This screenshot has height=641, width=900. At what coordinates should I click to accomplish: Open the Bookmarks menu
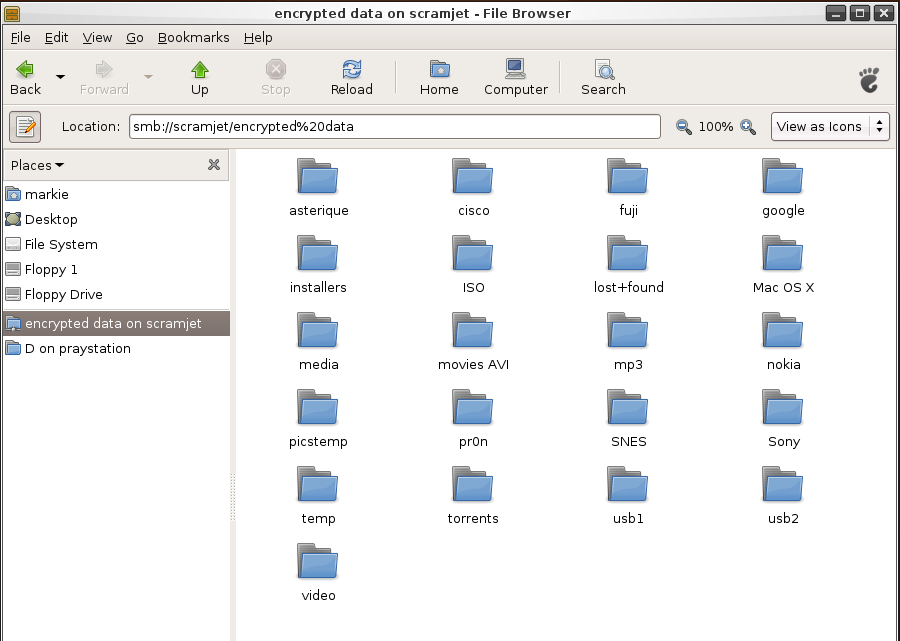(x=193, y=38)
